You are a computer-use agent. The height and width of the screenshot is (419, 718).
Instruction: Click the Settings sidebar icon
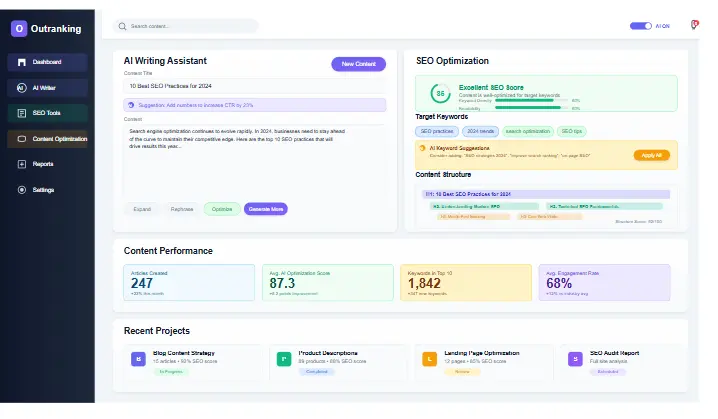pos(22,190)
